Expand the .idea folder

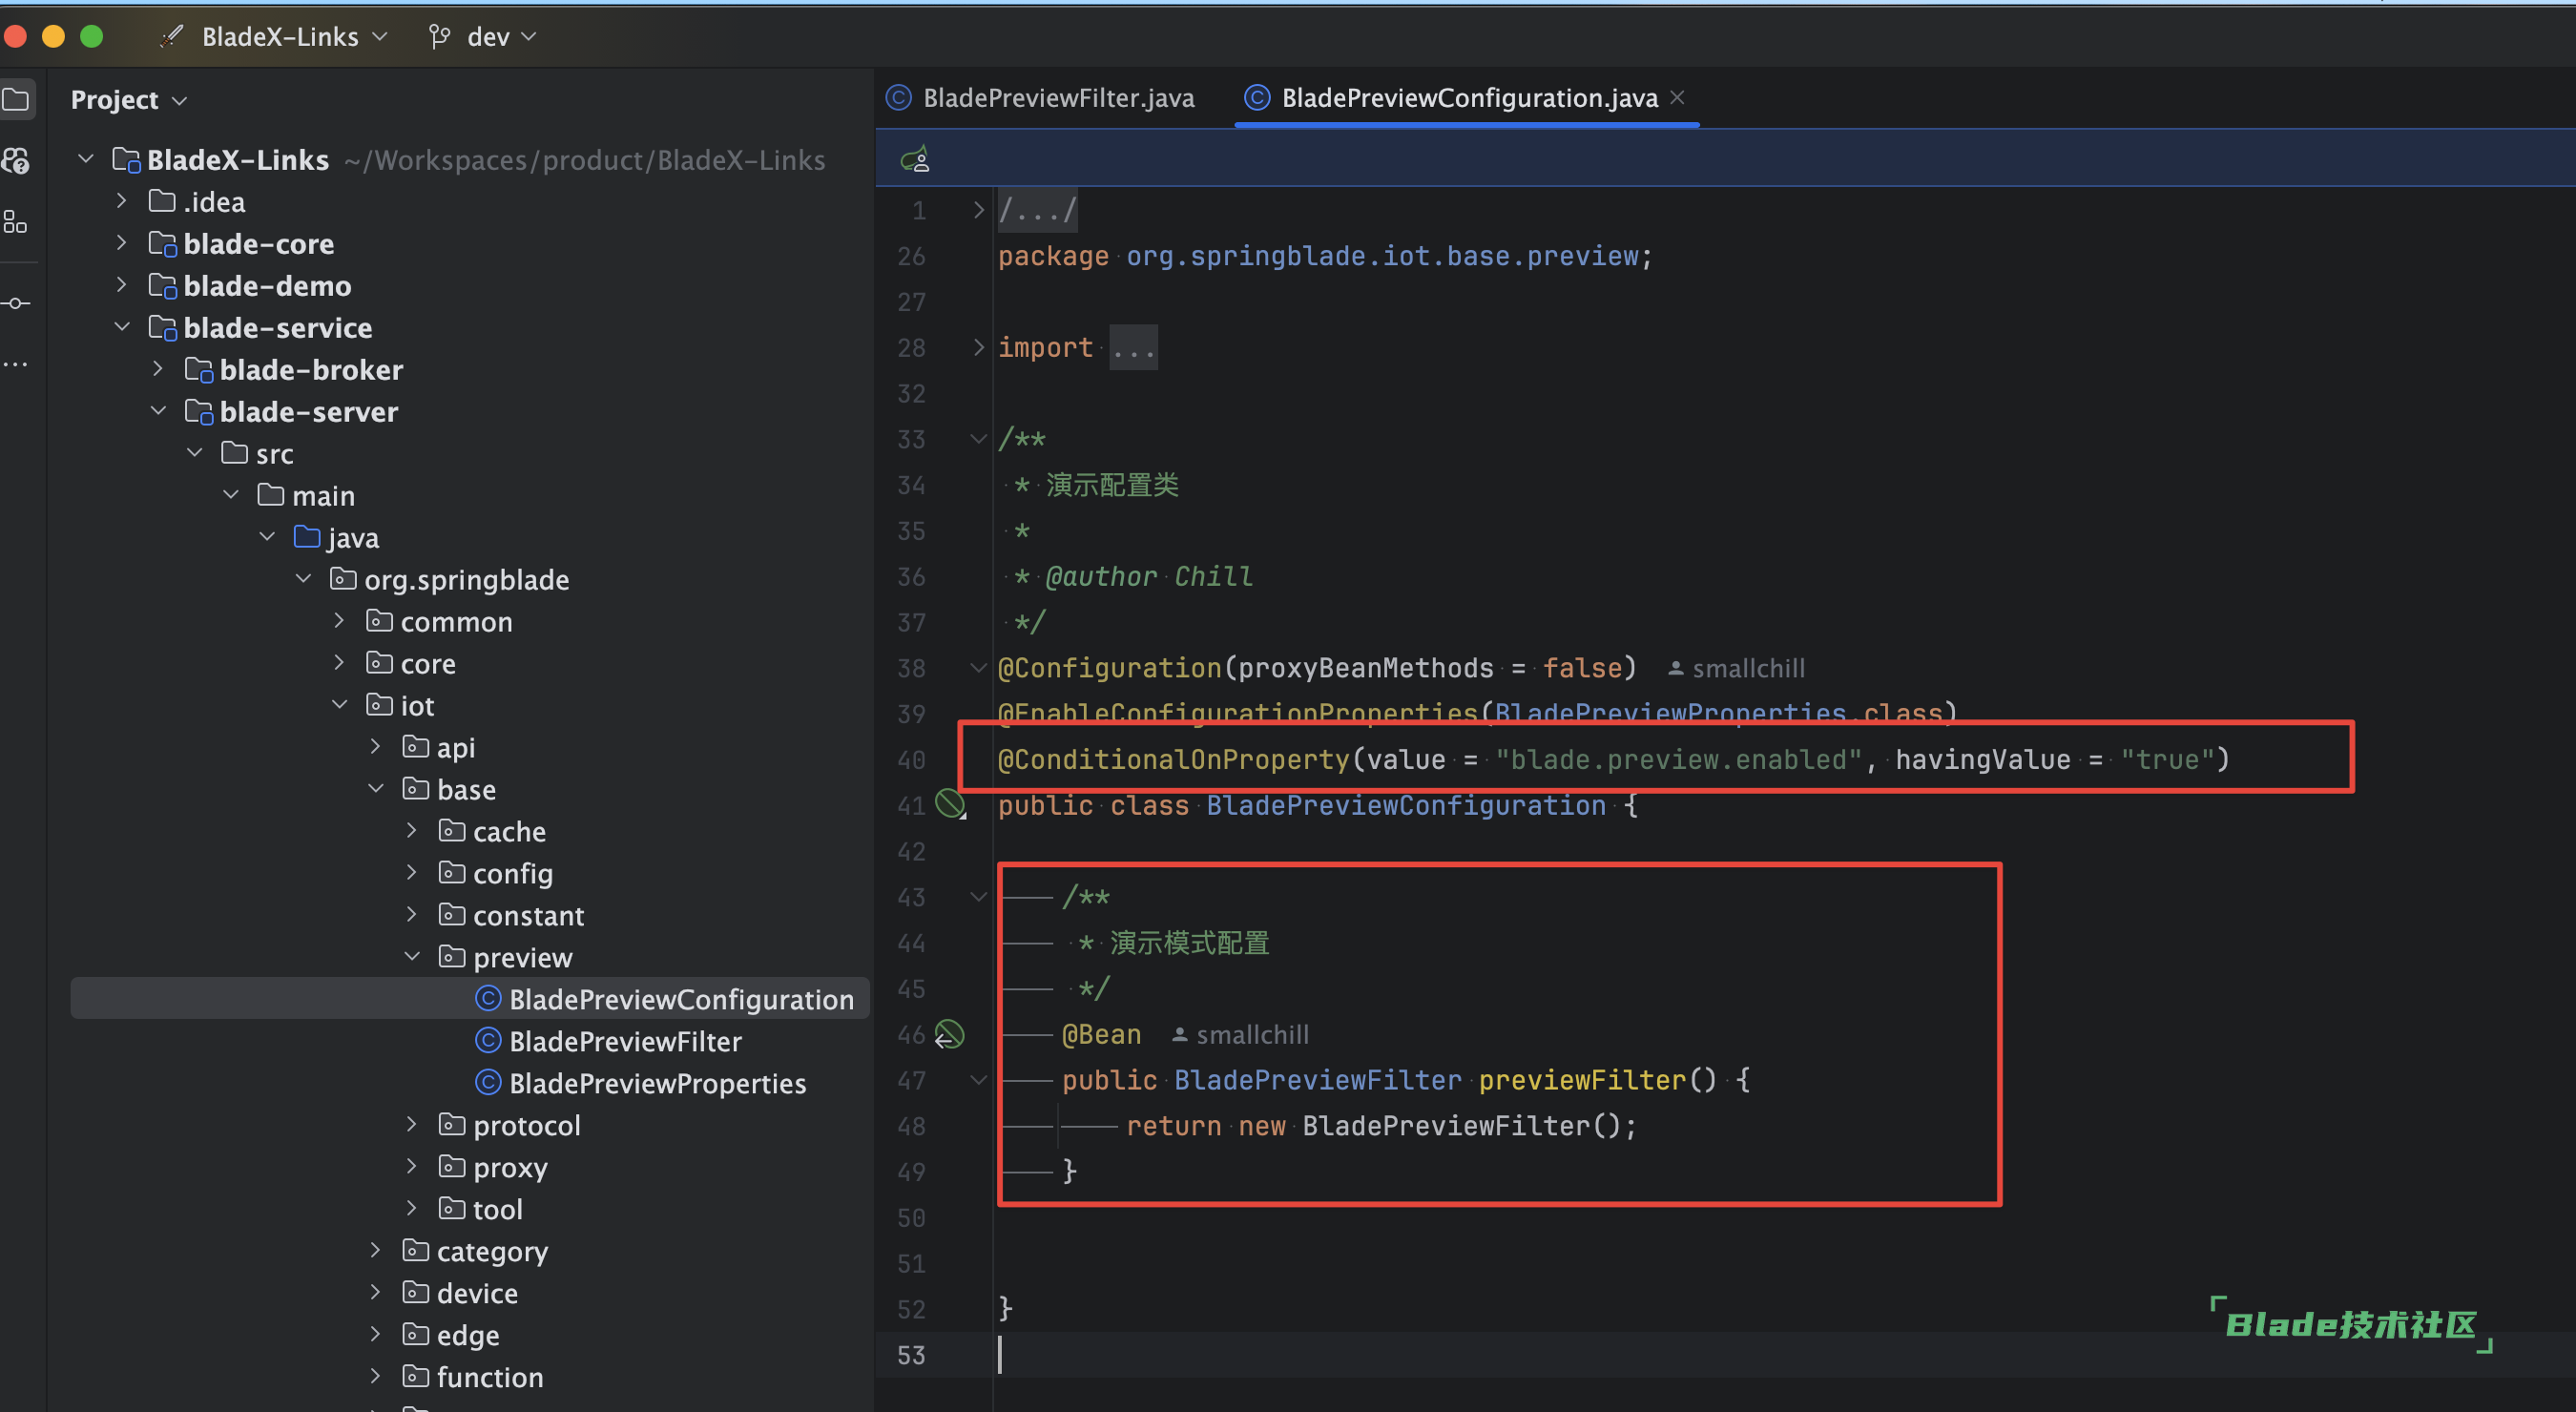point(122,201)
